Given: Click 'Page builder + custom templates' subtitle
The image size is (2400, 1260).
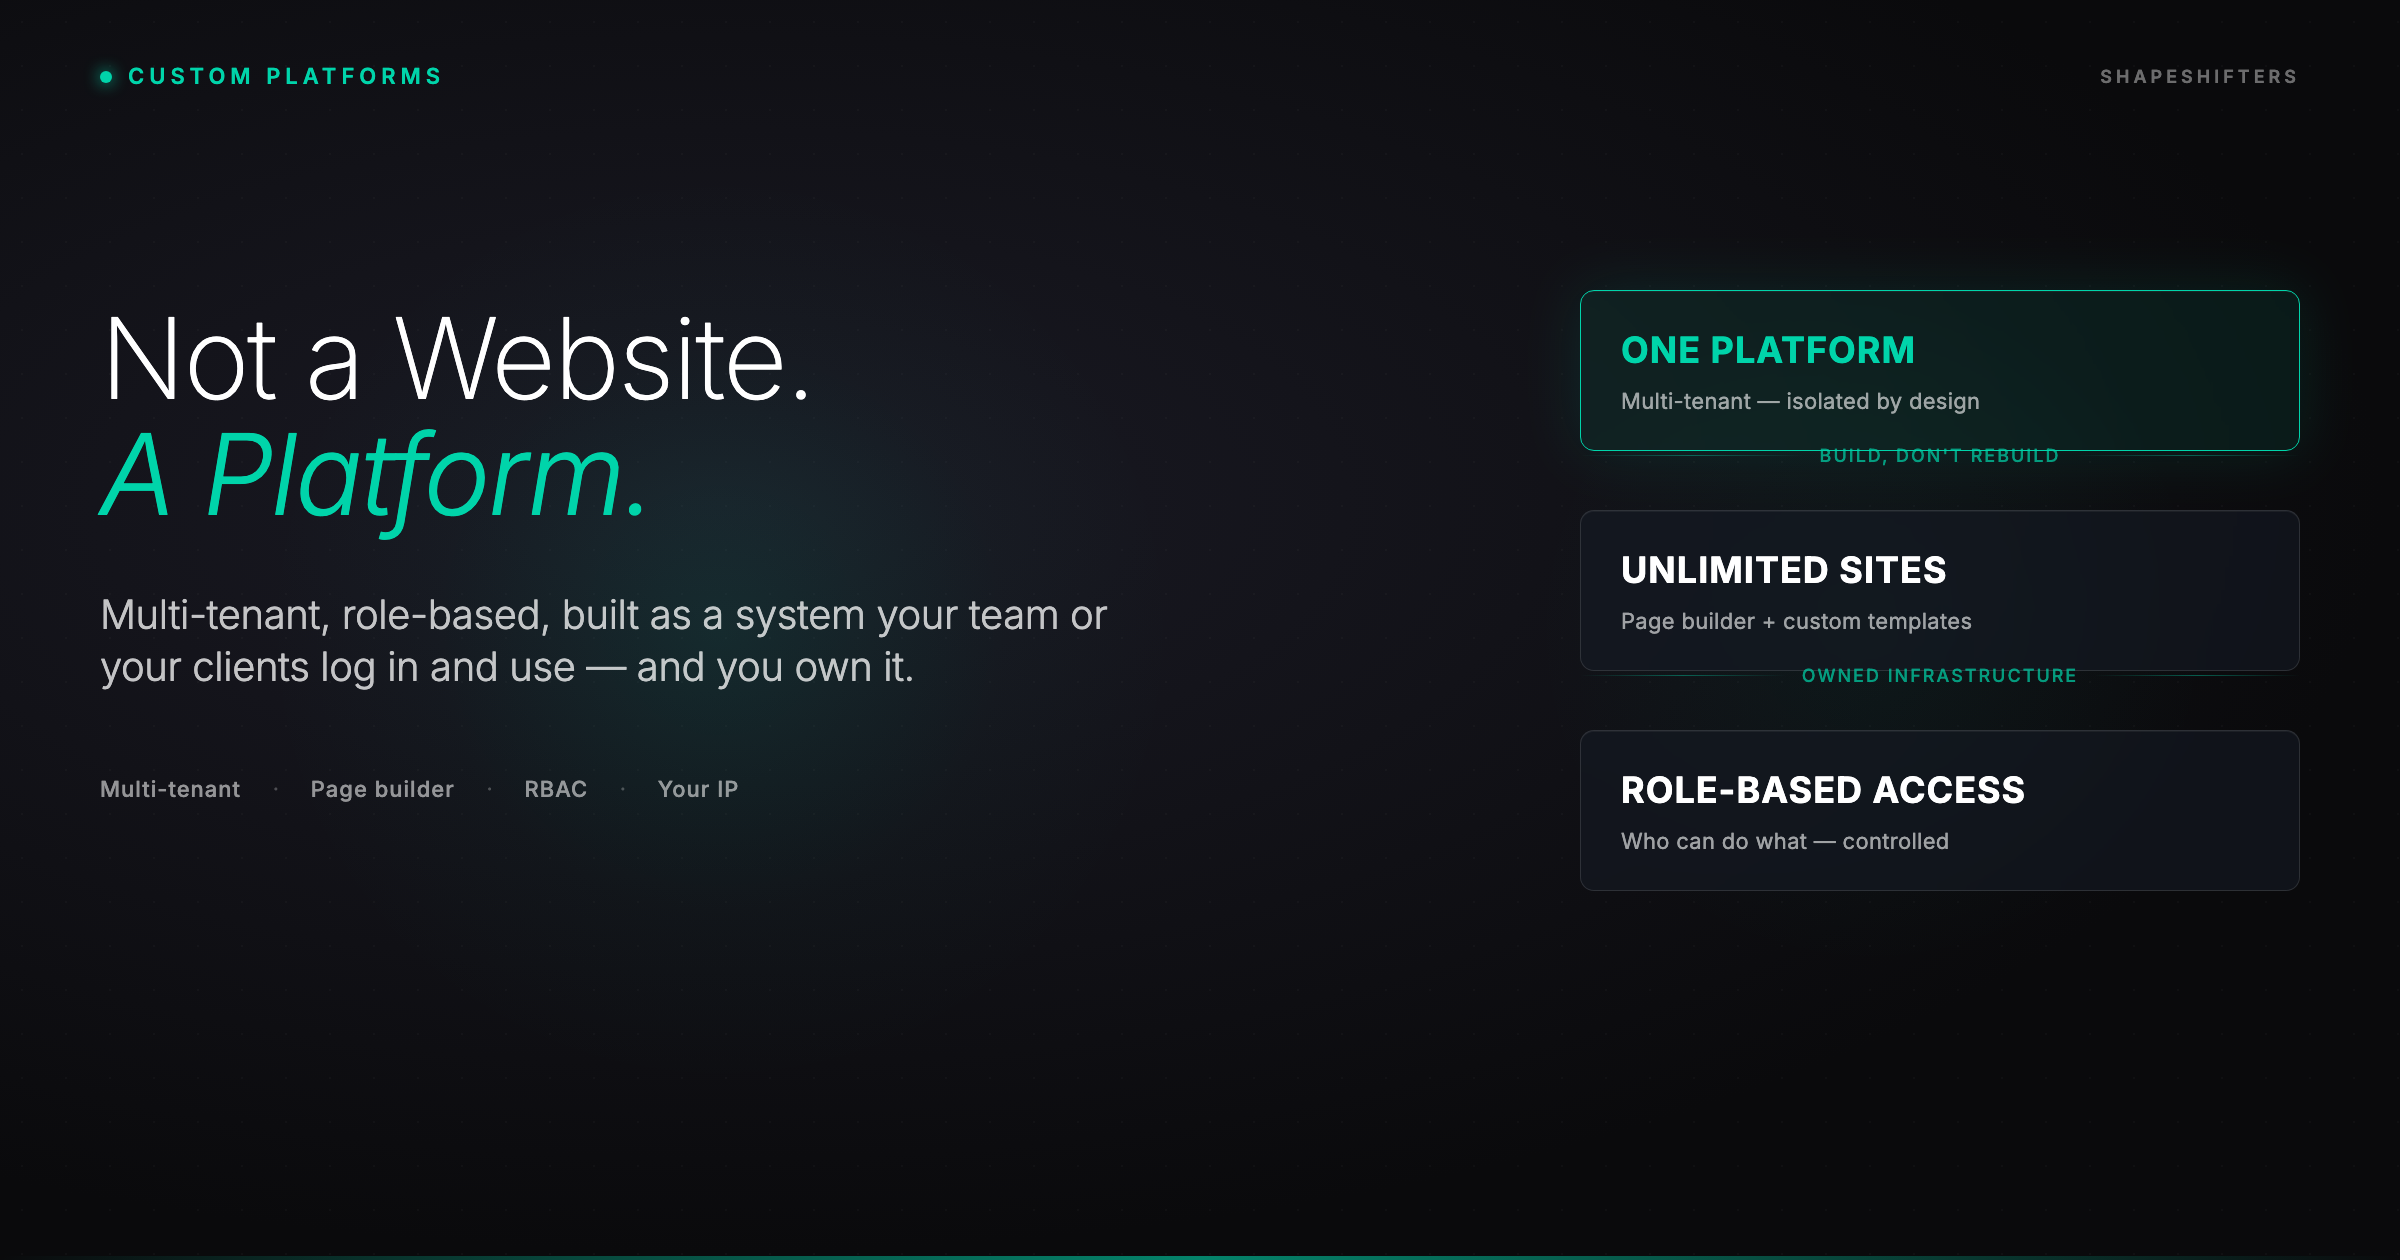Looking at the screenshot, I should point(1796,621).
